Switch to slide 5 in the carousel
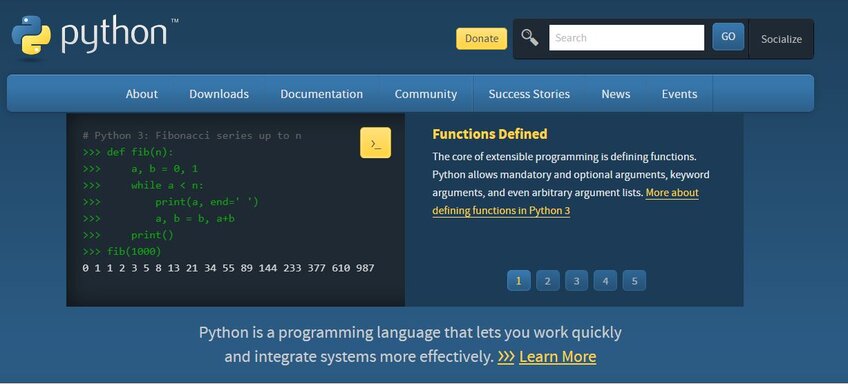The image size is (848, 384). pyautogui.click(x=634, y=281)
